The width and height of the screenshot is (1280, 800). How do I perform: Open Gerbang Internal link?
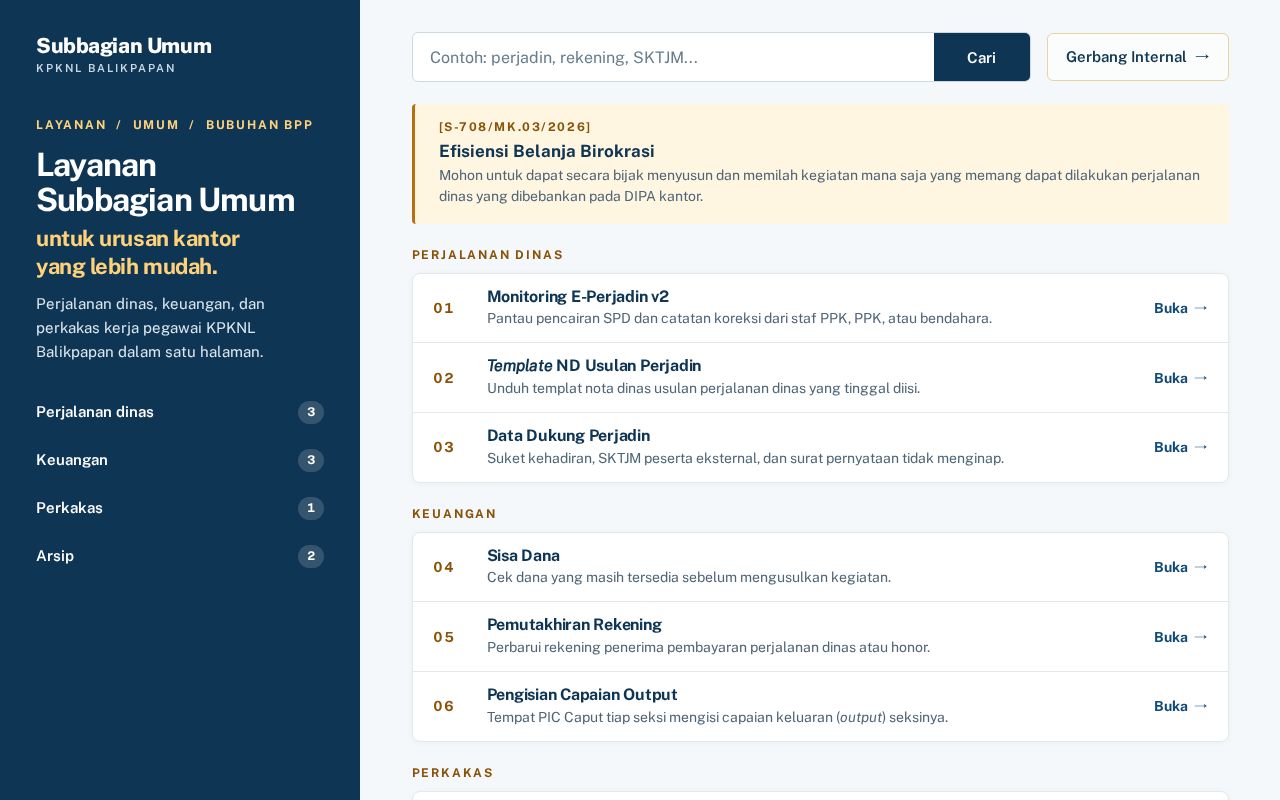[x=1138, y=57]
